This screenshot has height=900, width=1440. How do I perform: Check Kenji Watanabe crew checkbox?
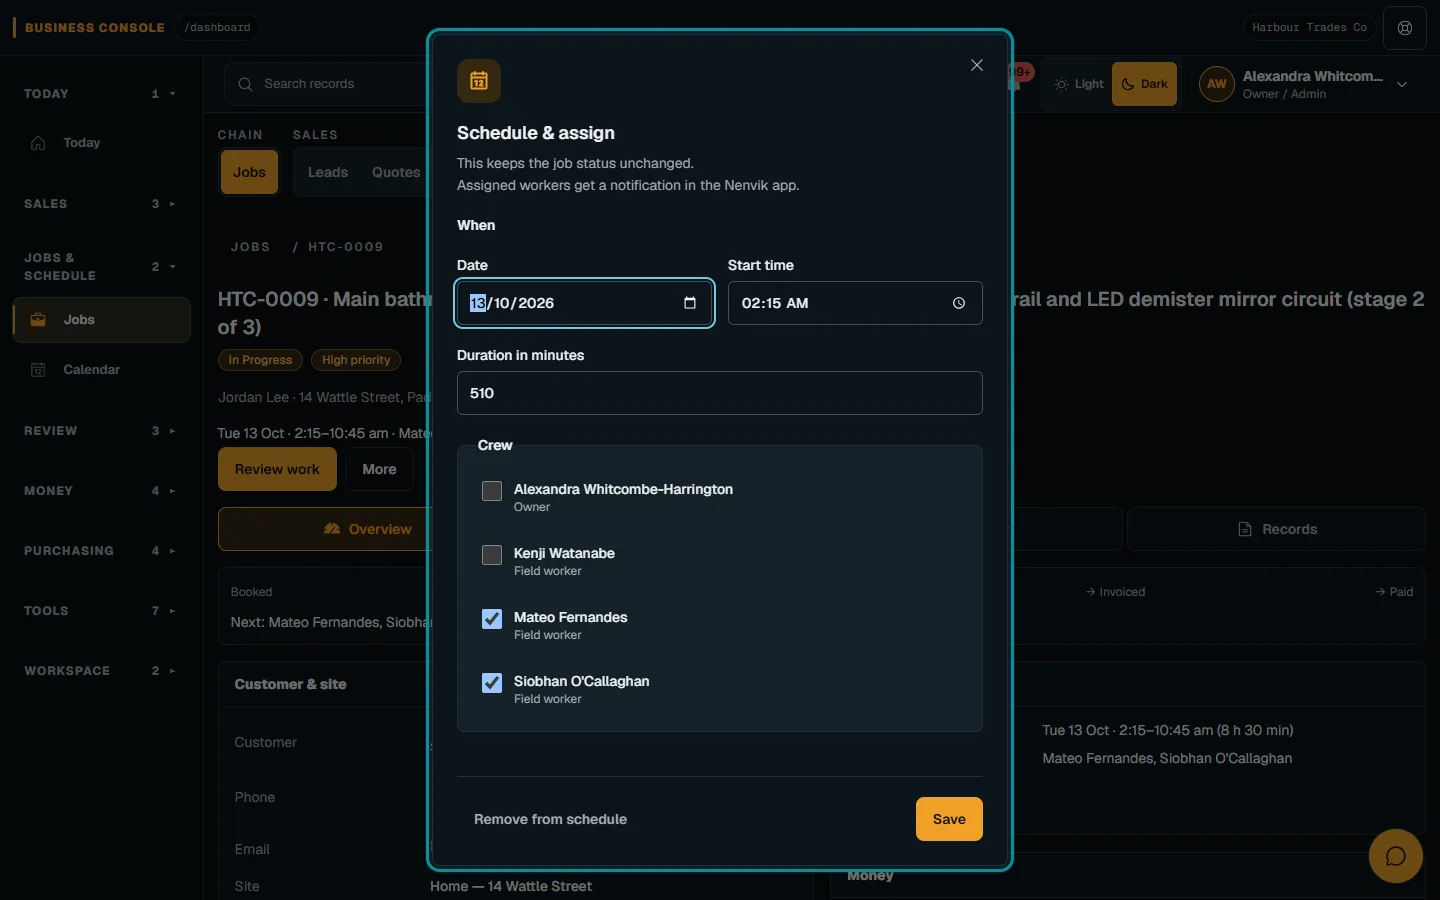(x=492, y=555)
